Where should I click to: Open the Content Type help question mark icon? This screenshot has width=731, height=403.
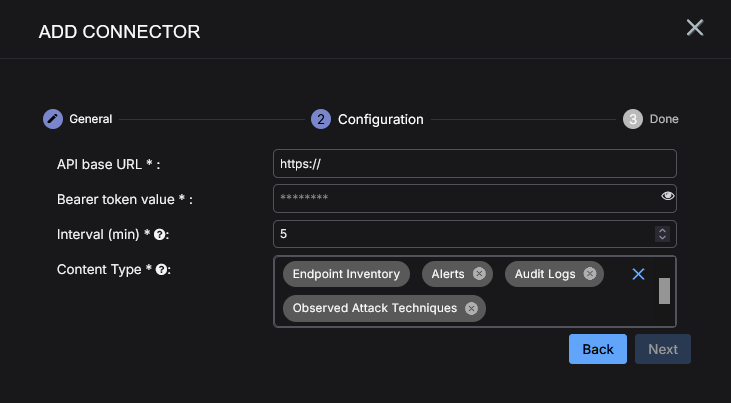[161, 270]
